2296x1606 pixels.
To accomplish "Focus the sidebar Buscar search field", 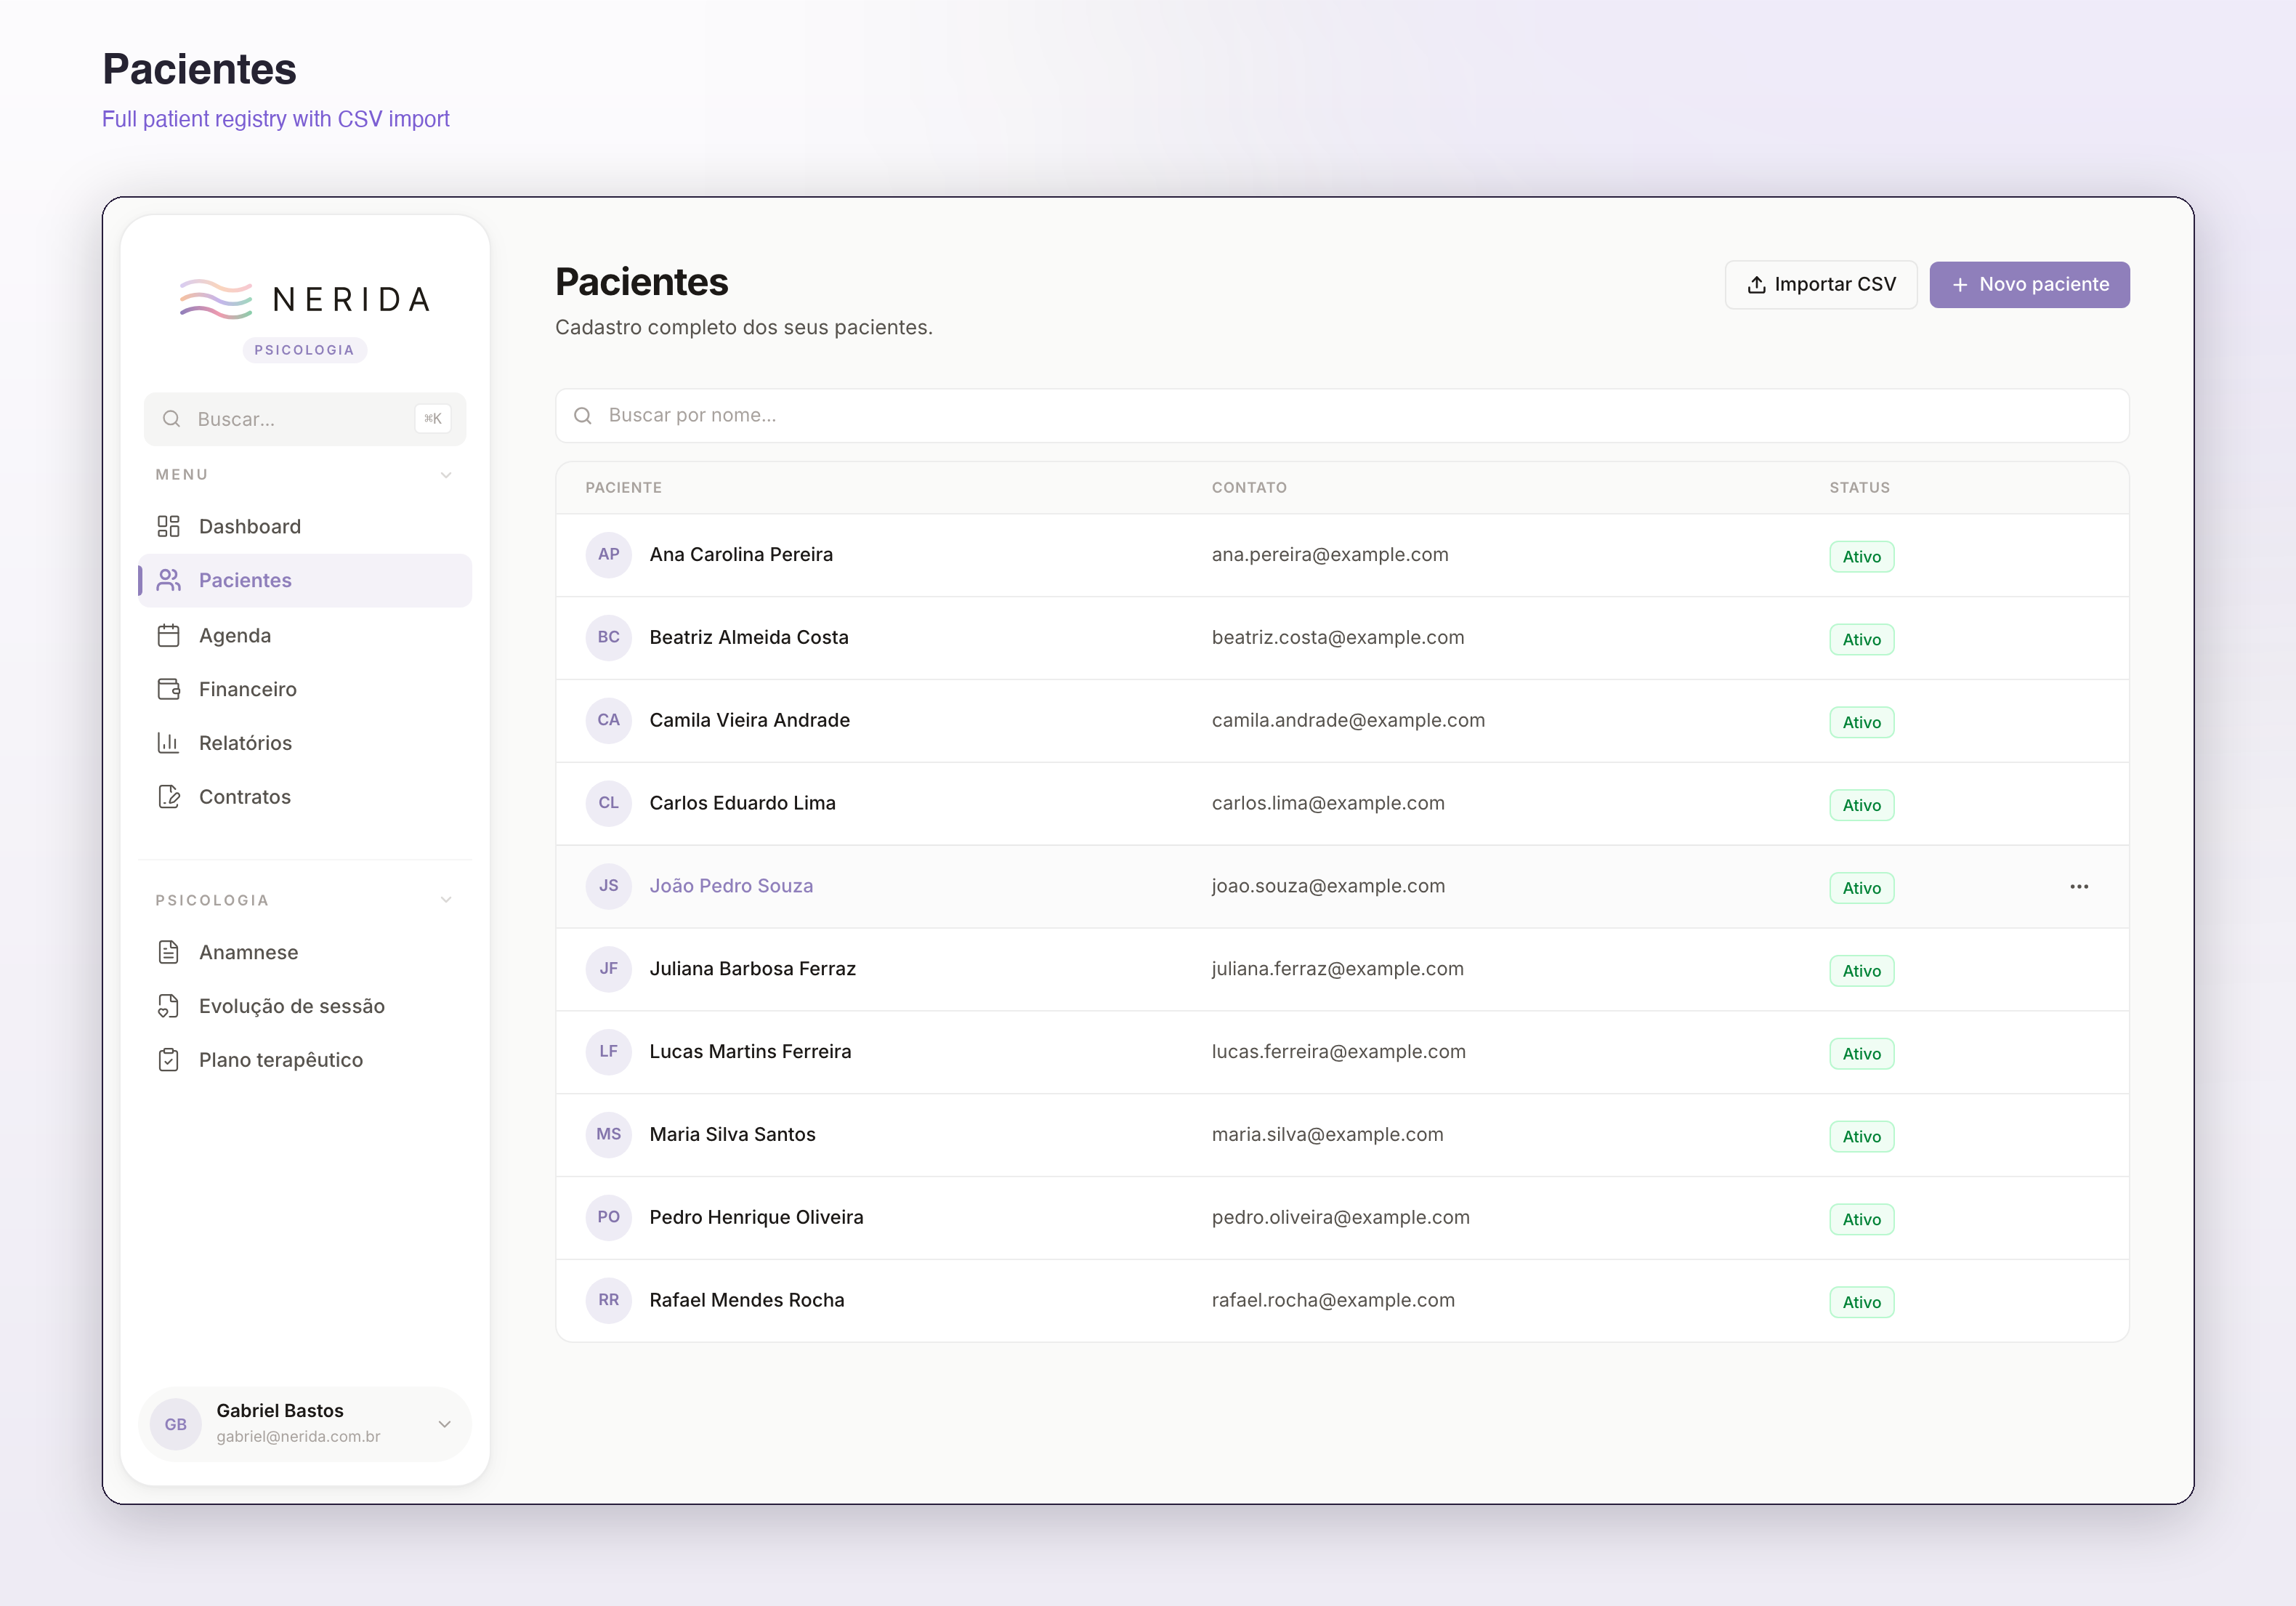I will tap(305, 419).
